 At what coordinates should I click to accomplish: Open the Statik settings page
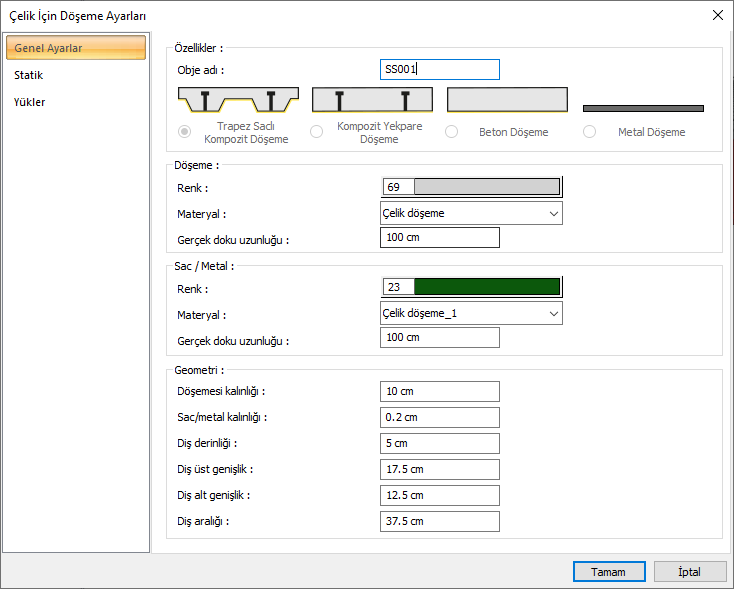[x=29, y=75]
